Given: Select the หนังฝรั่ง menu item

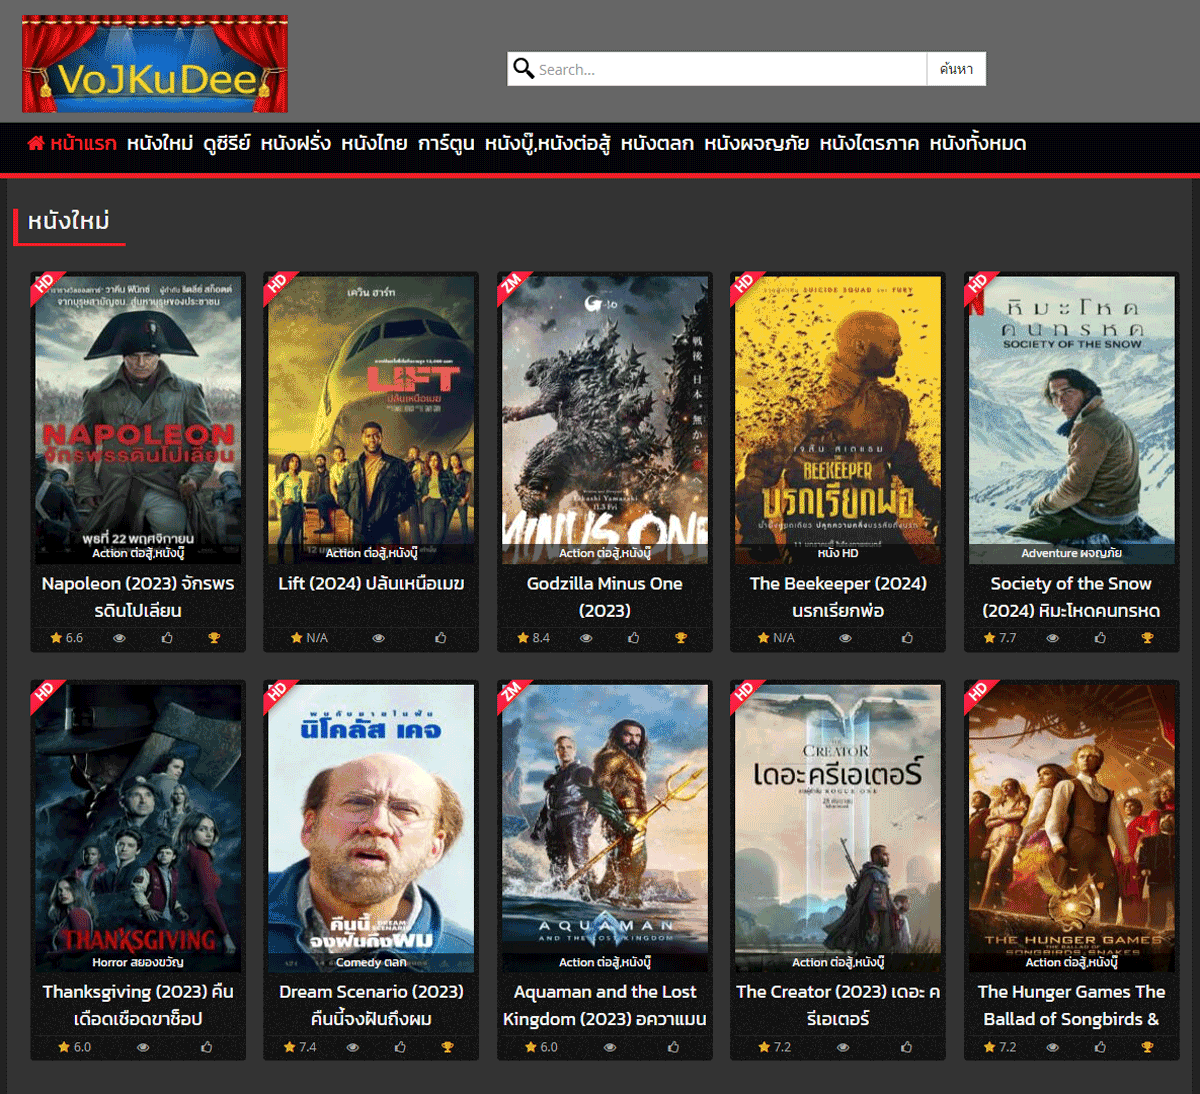Looking at the screenshot, I should 296,143.
